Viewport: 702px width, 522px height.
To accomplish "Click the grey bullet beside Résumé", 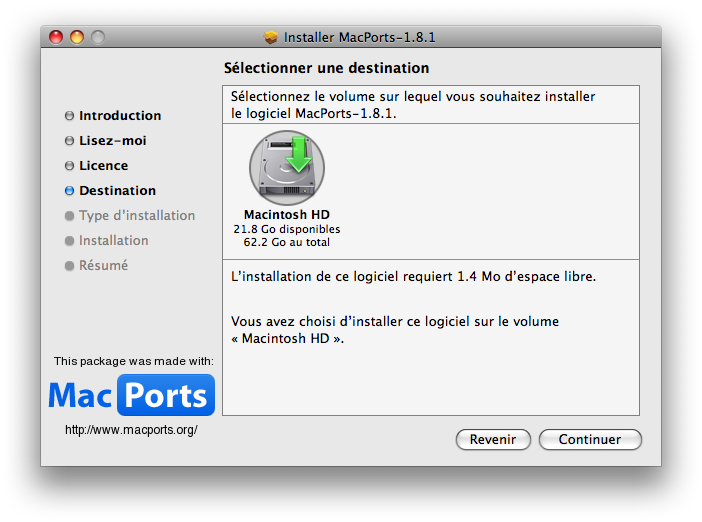I will tap(69, 266).
